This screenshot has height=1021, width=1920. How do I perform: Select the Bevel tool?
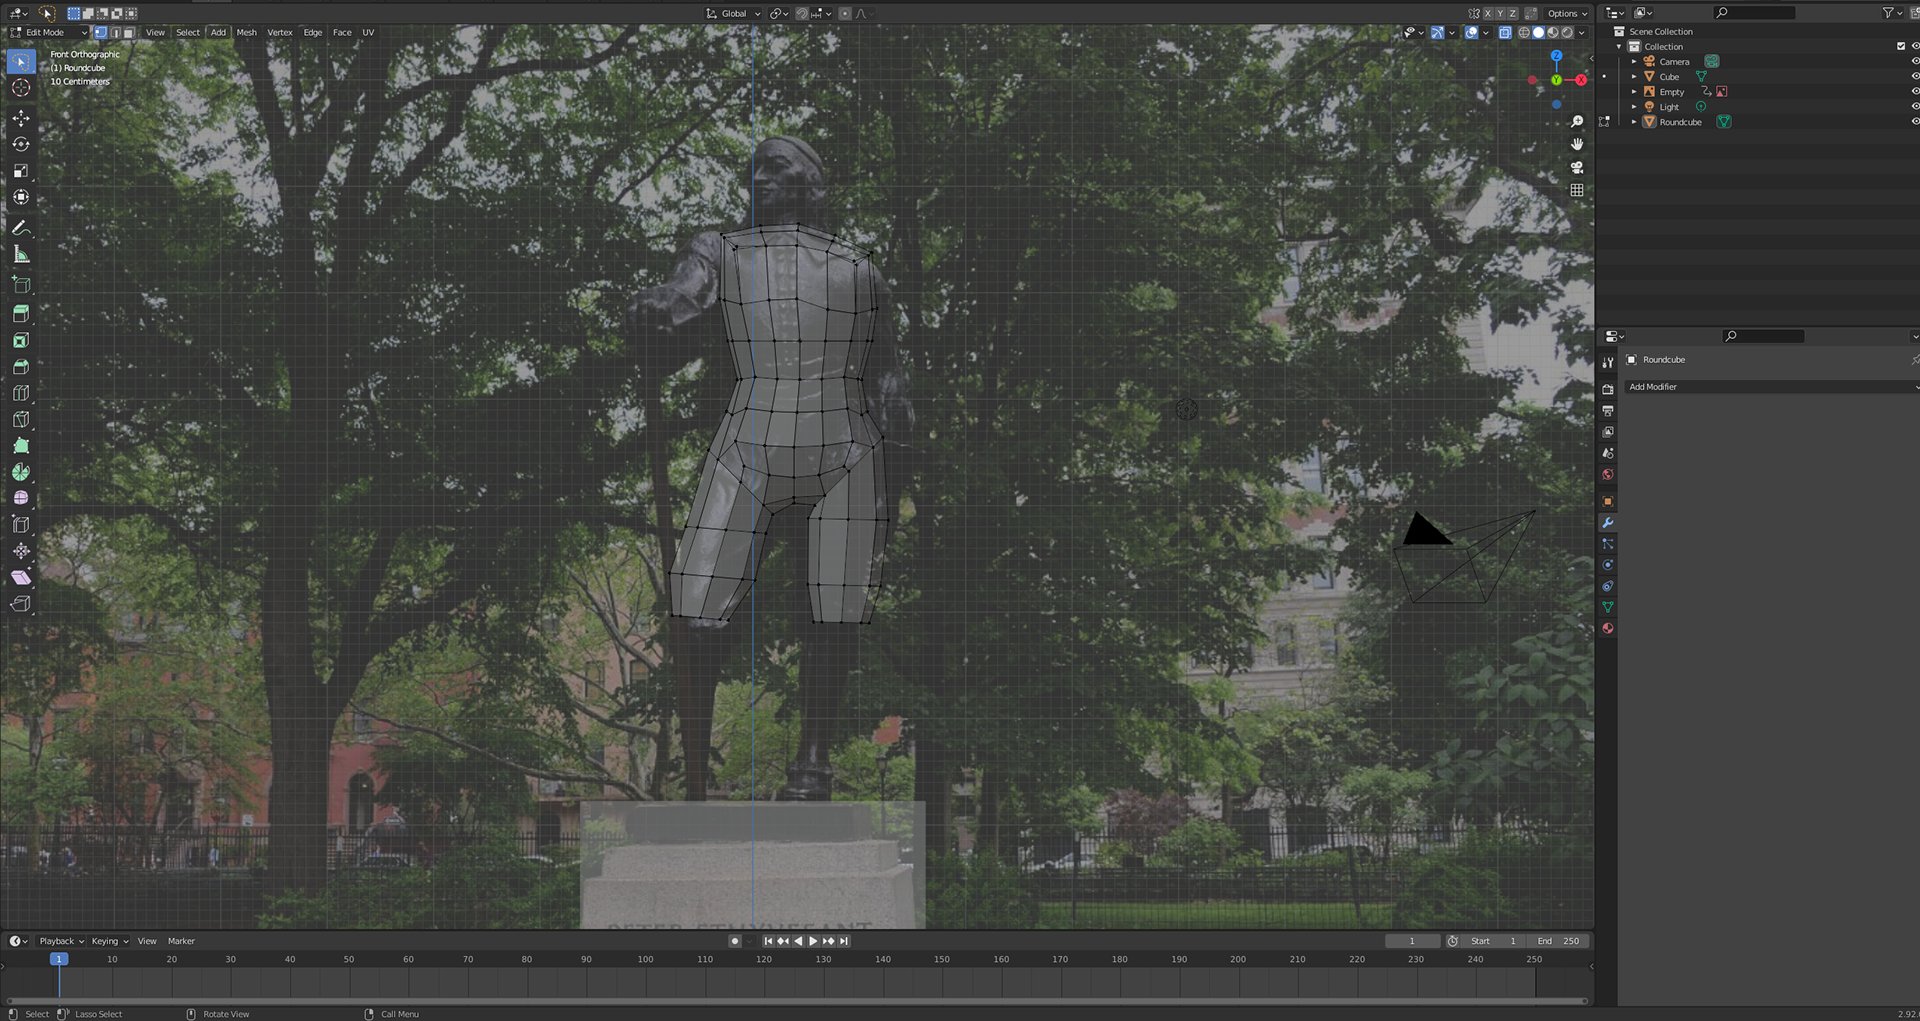click(x=21, y=367)
